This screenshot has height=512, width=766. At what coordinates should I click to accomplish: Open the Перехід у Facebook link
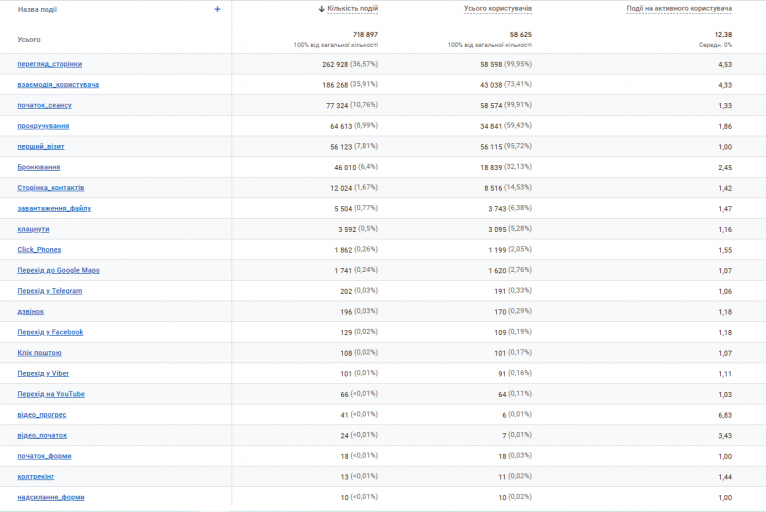50,332
